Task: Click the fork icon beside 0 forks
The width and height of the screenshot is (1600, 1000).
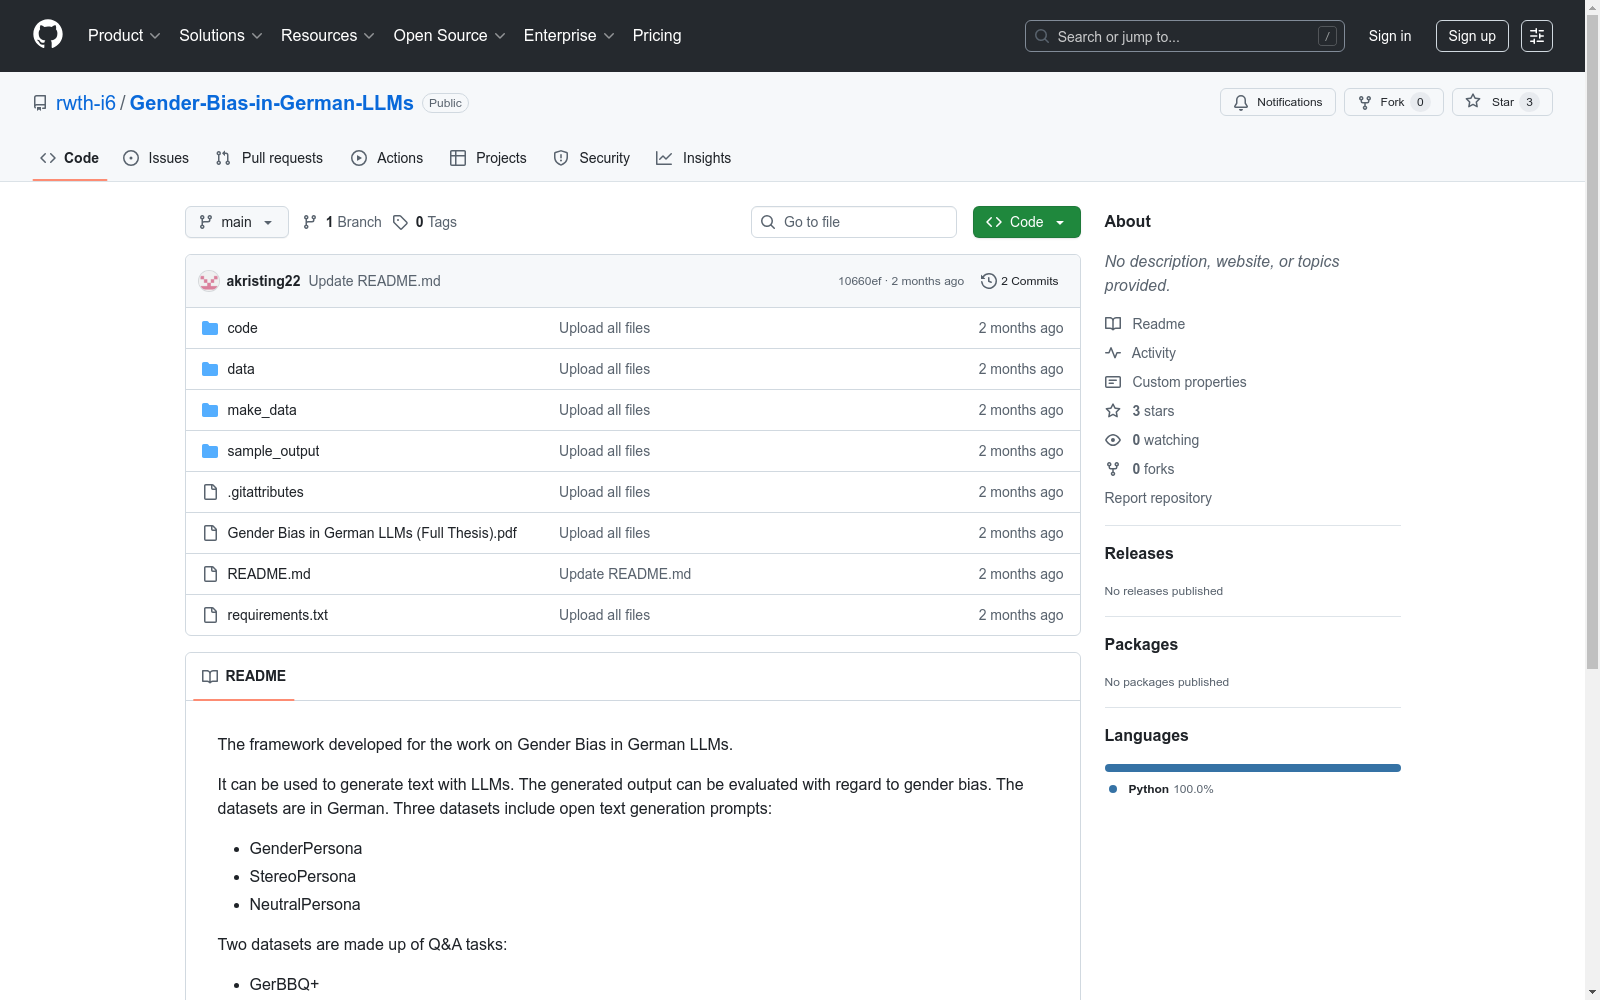Action: pyautogui.click(x=1113, y=469)
